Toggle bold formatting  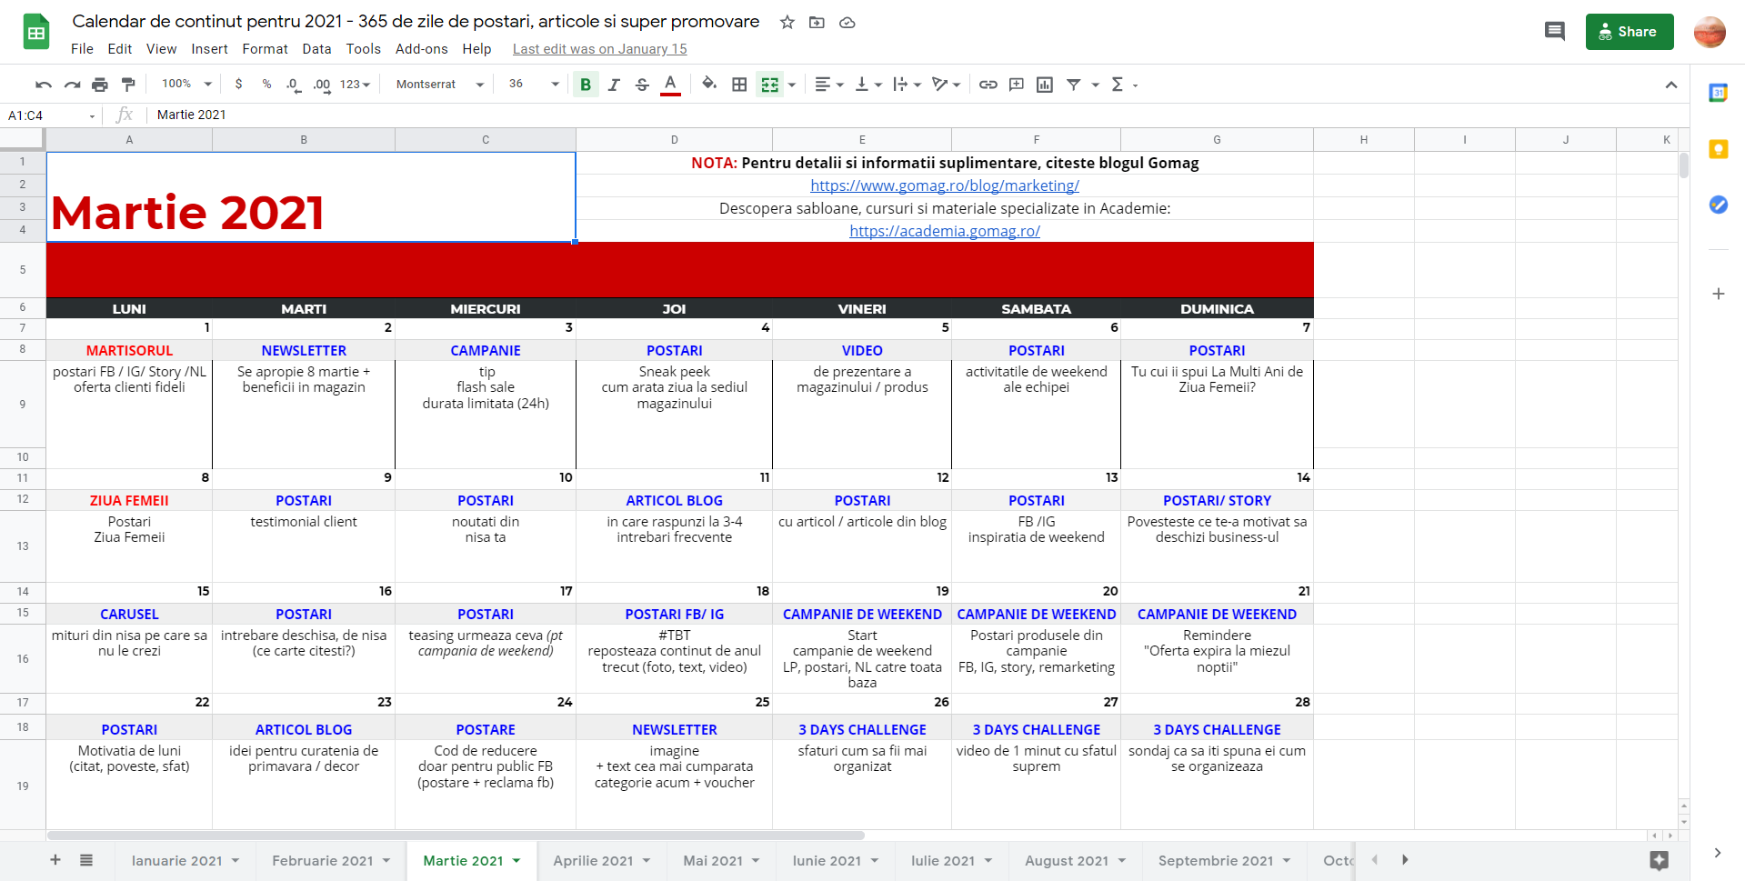pyautogui.click(x=586, y=85)
